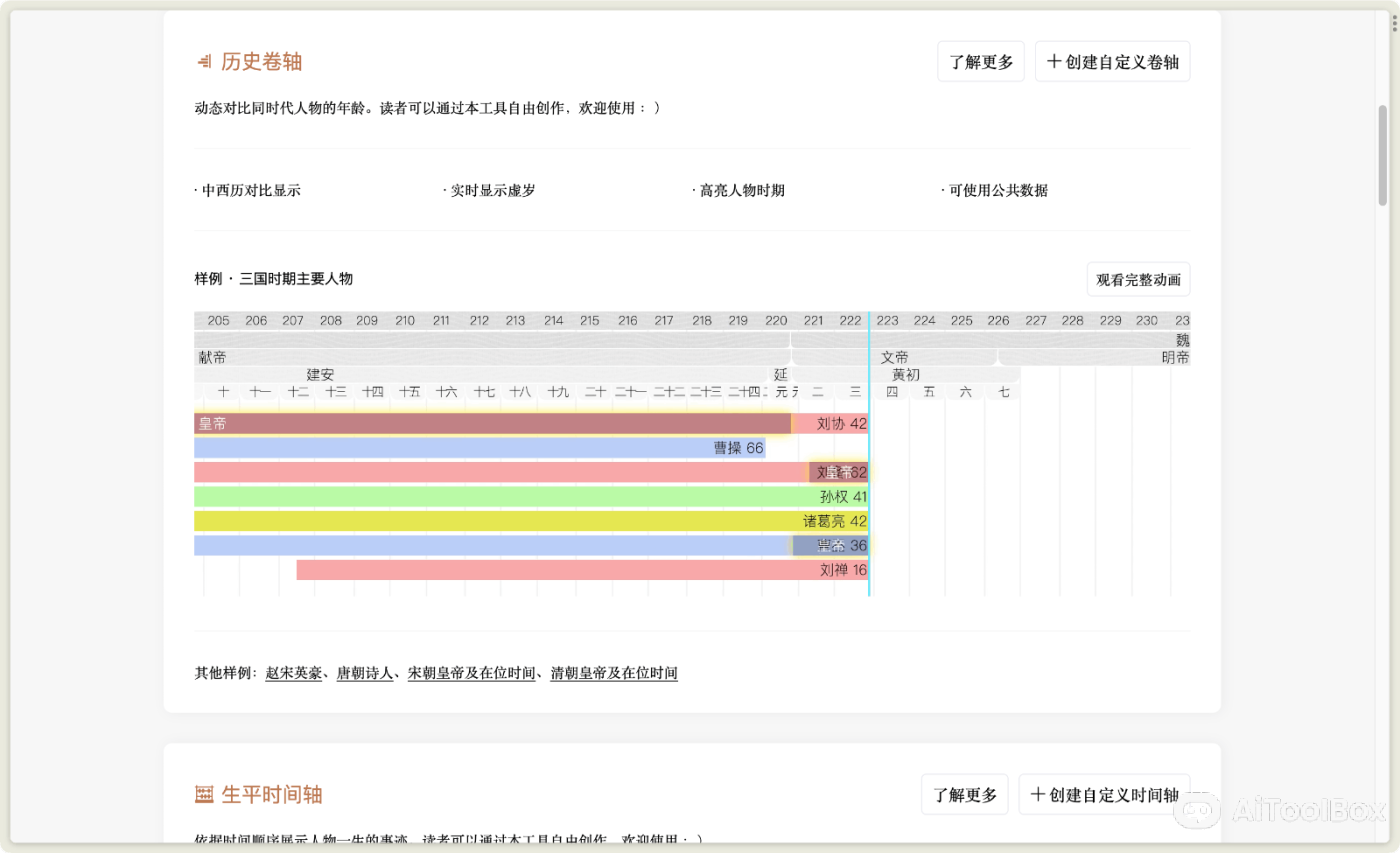Image resolution: width=1400 pixels, height=853 pixels.
Task: Click the plus icon on 创建自定义时间轴 button
Action: point(1036,794)
